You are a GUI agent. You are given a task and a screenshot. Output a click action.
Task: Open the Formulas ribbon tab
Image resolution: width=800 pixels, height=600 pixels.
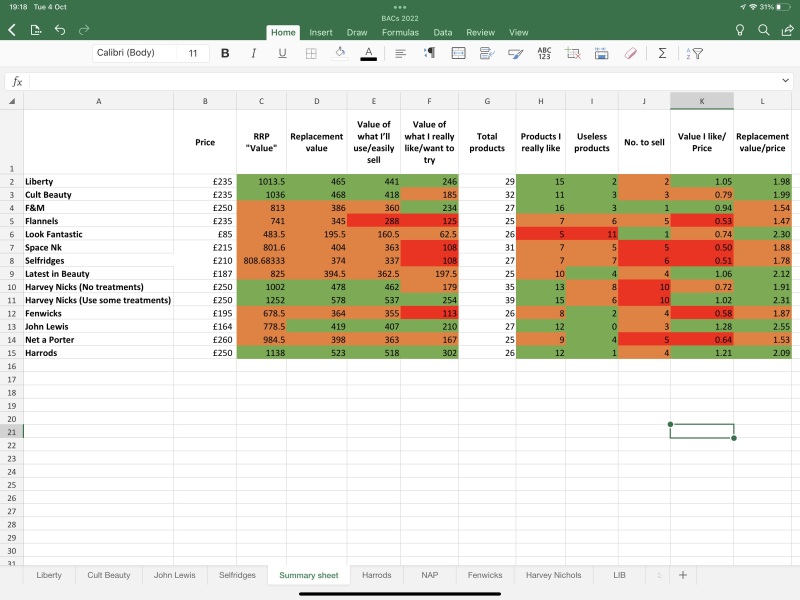[x=401, y=32]
